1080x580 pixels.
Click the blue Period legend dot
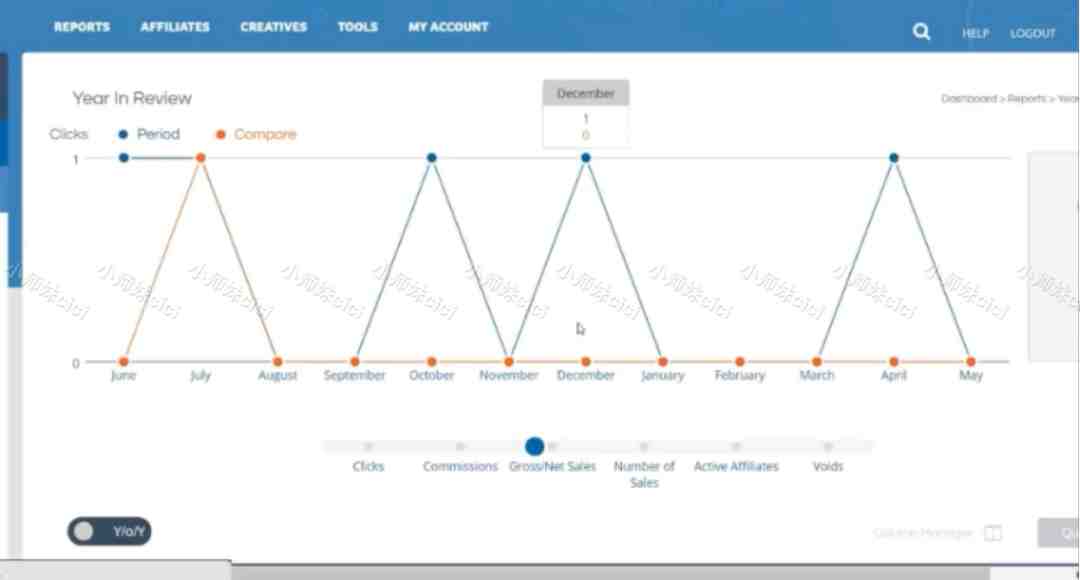pyautogui.click(x=123, y=134)
